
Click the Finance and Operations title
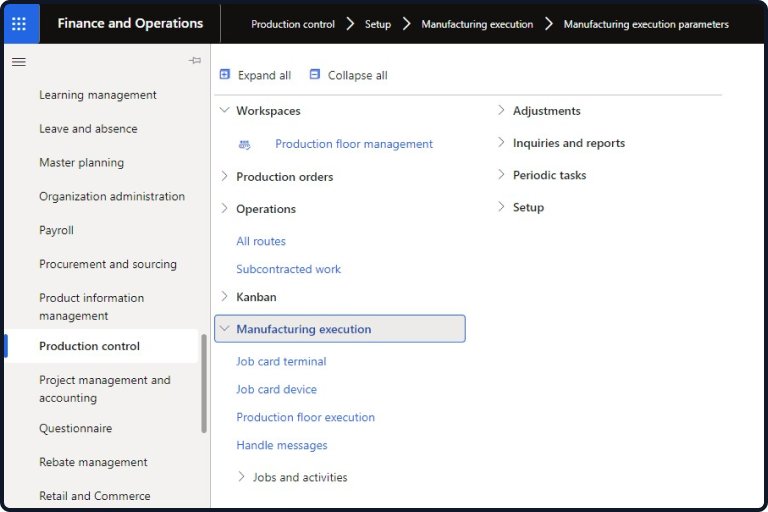click(130, 23)
